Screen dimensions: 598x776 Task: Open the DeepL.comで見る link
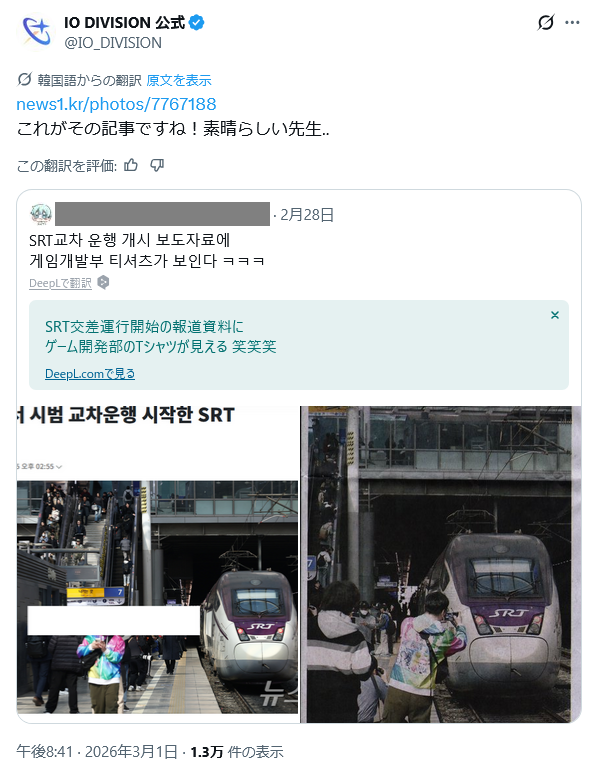90,374
